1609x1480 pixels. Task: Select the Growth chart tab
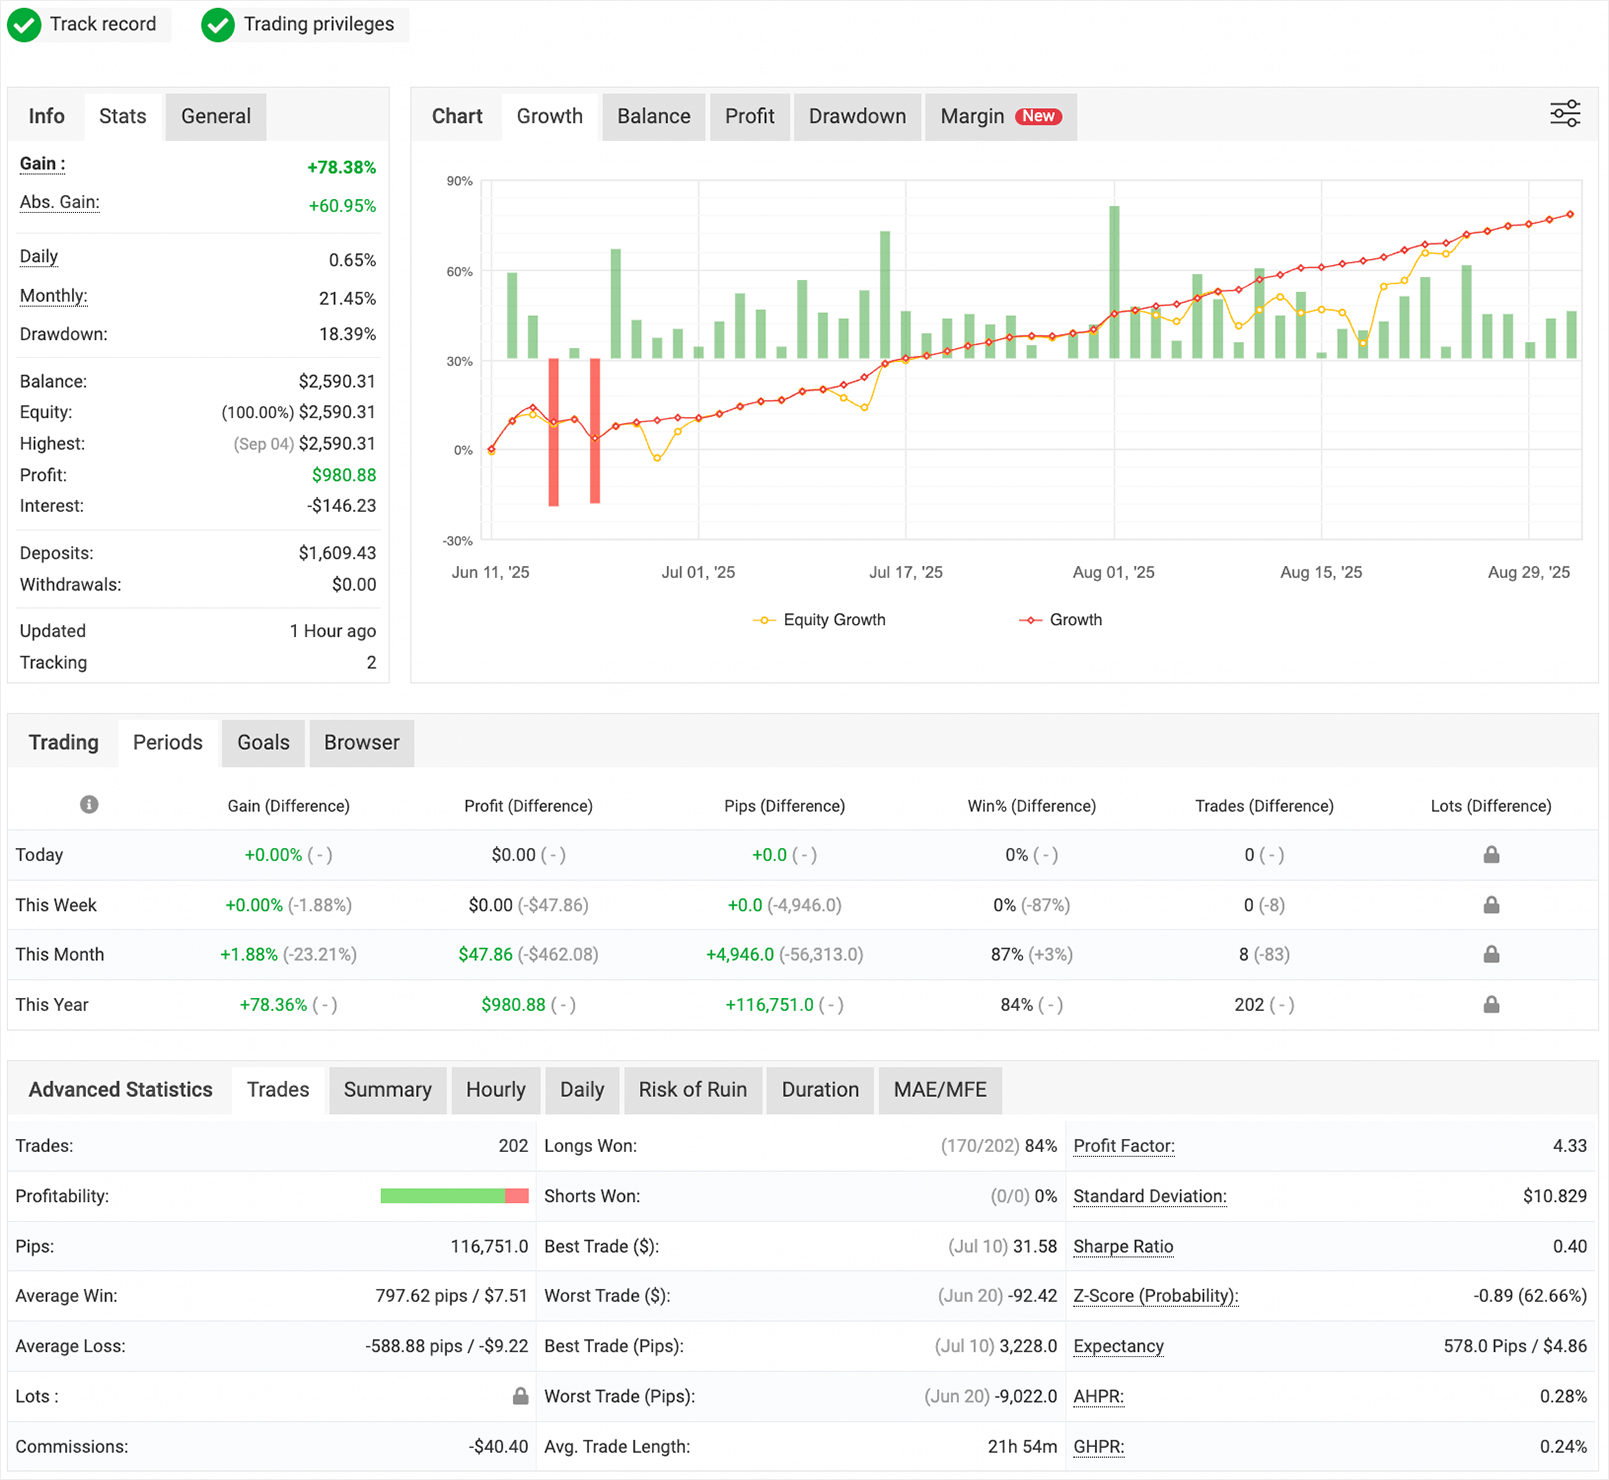pyautogui.click(x=550, y=116)
